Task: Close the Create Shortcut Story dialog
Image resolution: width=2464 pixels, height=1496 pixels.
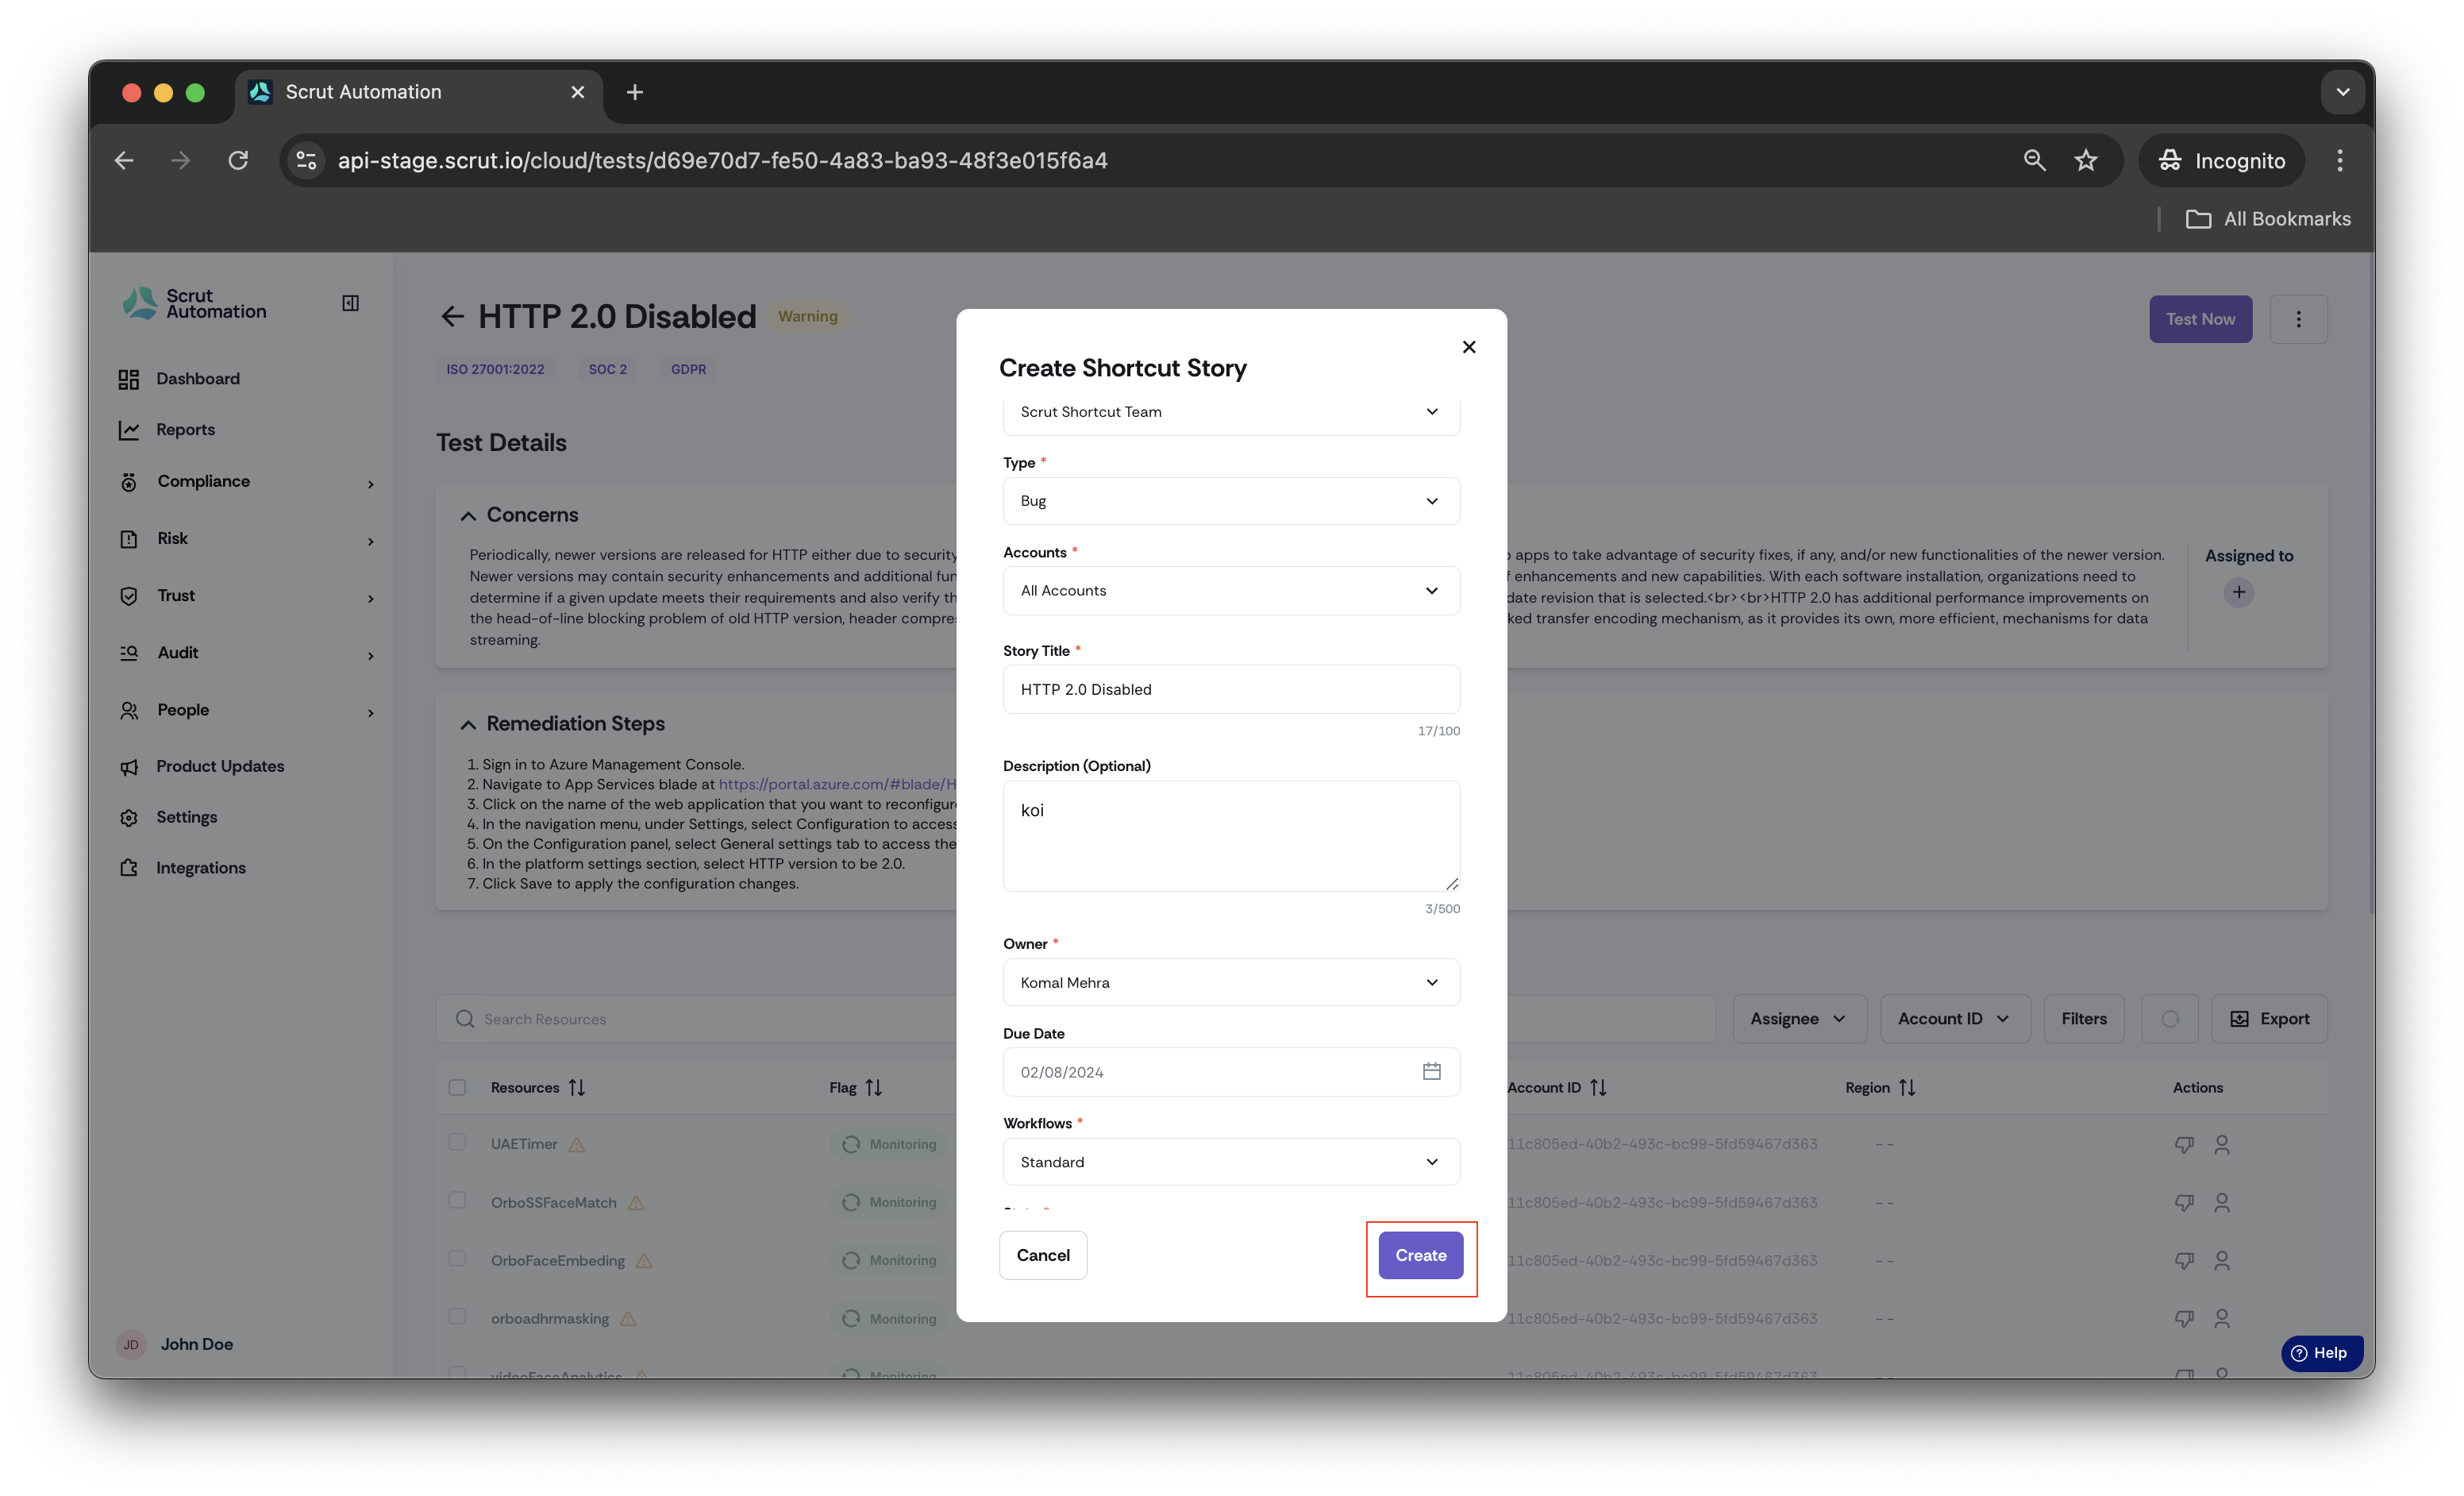Action: [x=1468, y=347]
